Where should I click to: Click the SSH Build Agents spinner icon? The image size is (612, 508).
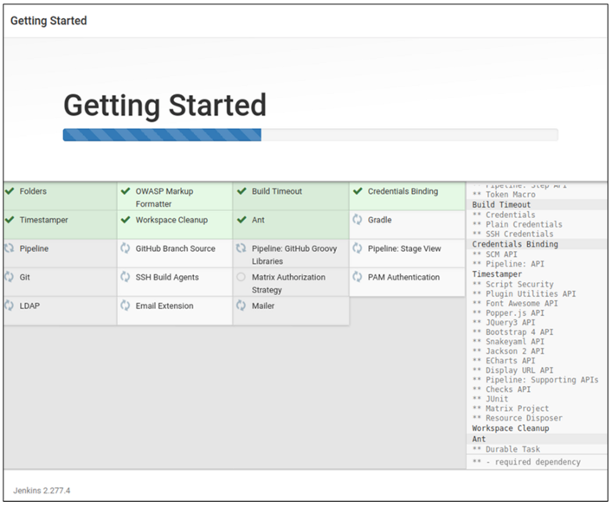[x=125, y=277]
